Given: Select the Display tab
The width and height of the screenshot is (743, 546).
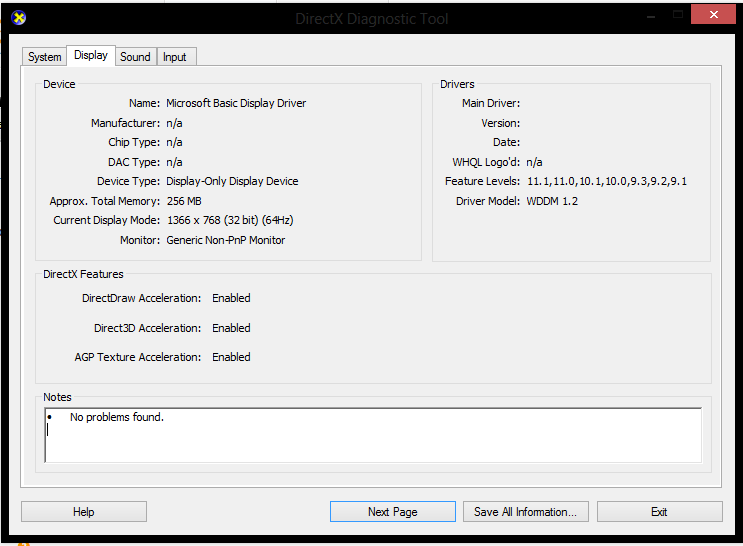Looking at the screenshot, I should point(91,55).
